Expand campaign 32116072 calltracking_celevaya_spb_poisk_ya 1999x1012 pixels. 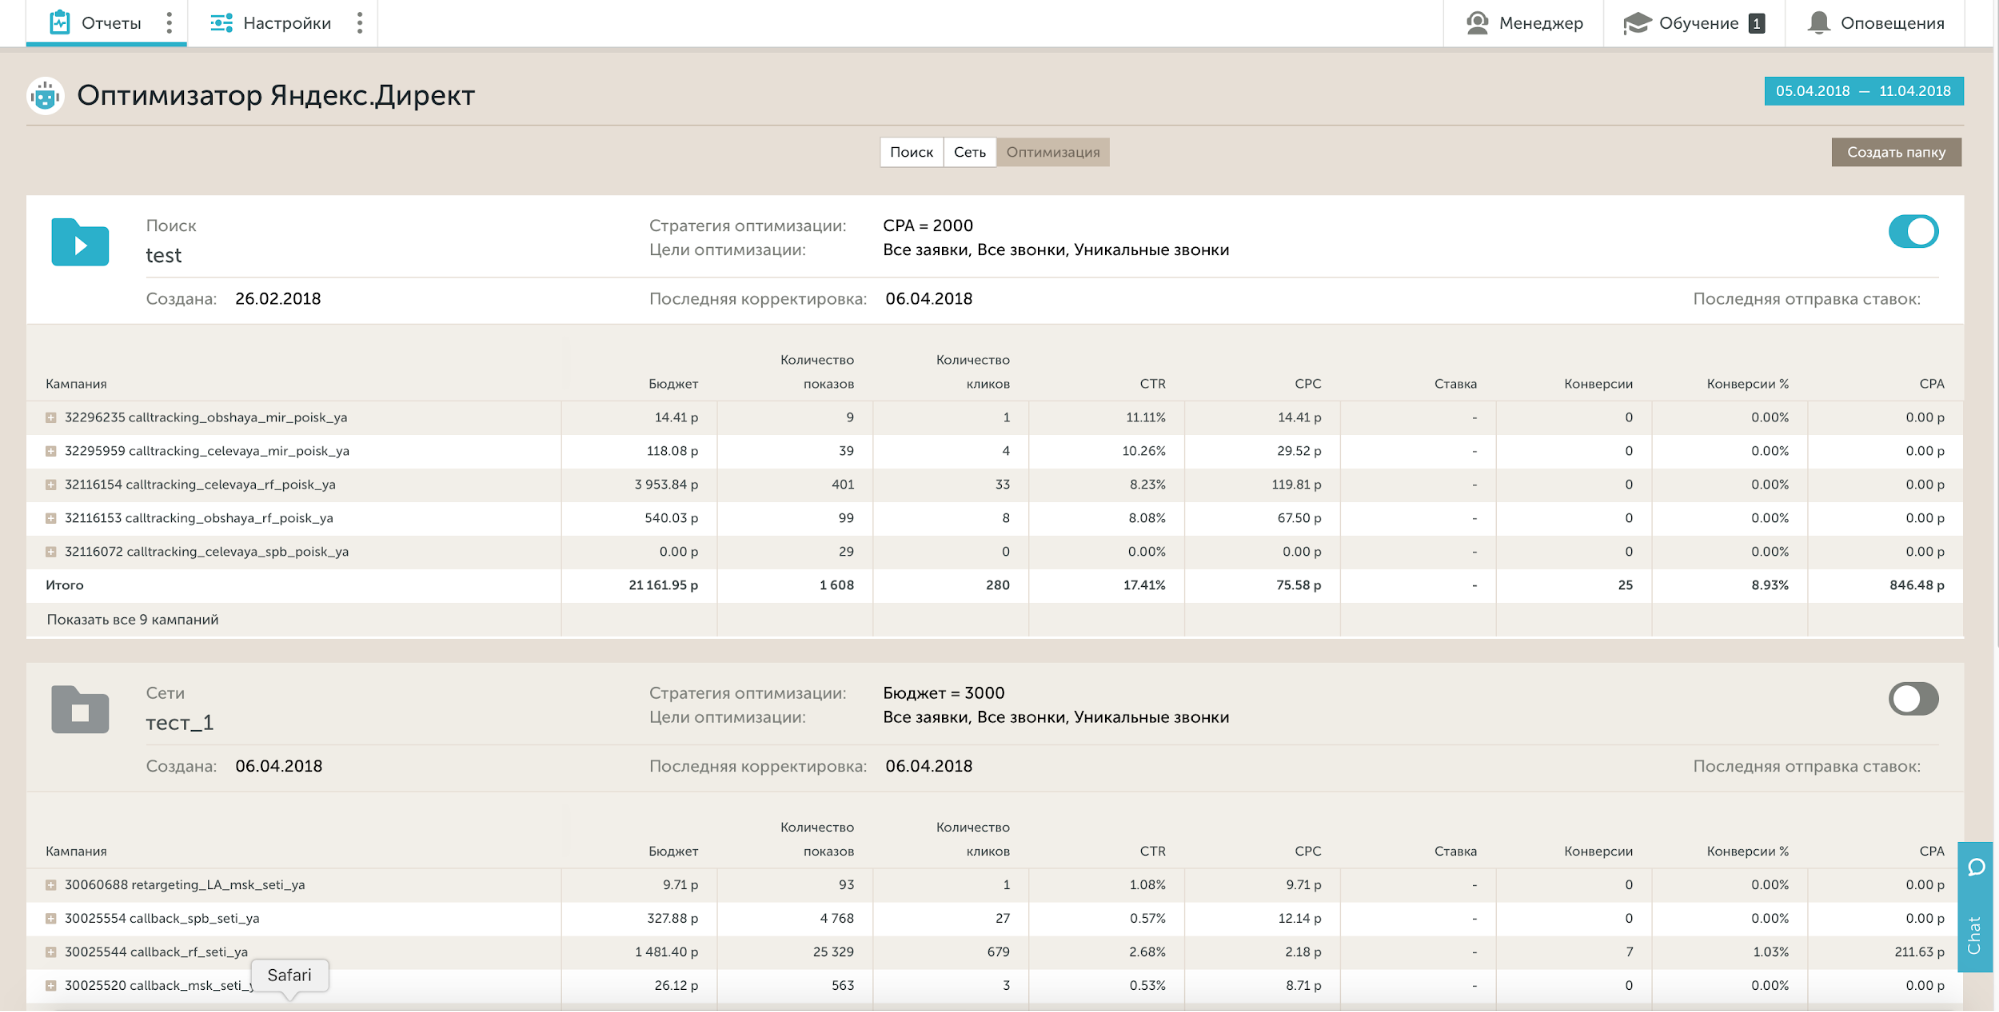pos(51,552)
